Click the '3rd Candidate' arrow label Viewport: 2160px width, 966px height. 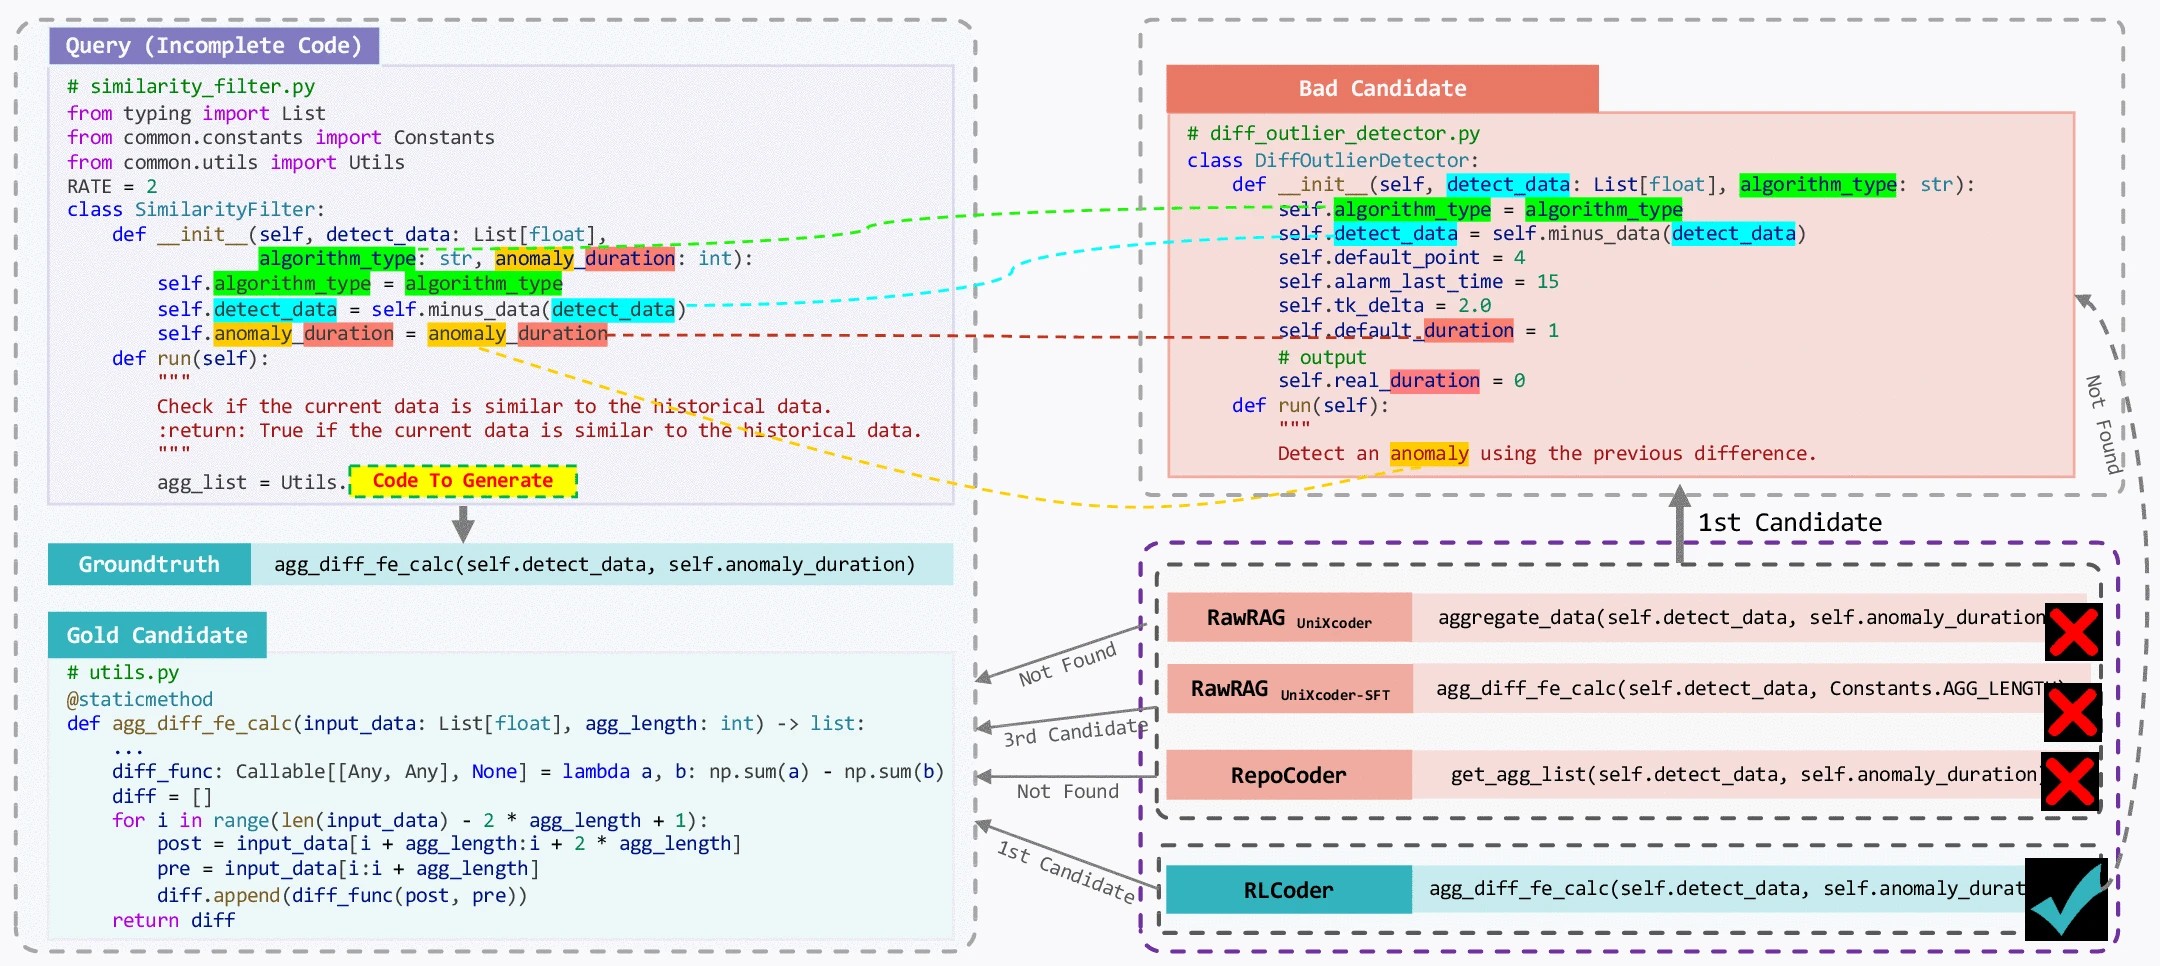[1075, 733]
